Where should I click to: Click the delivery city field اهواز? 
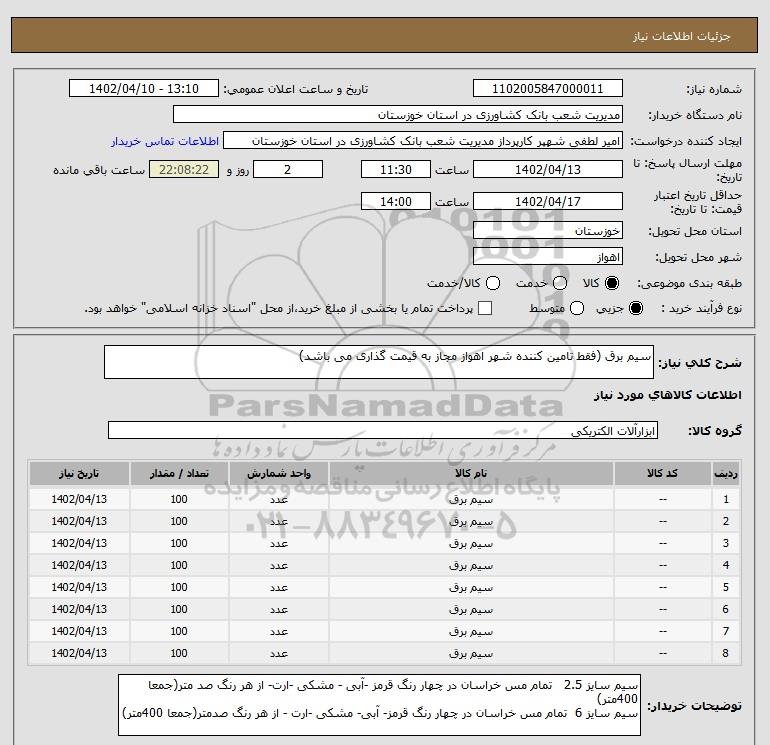click(548, 256)
